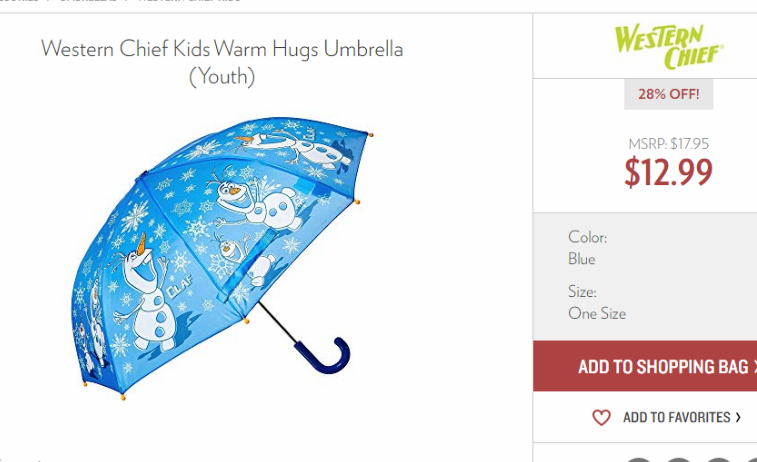Image resolution: width=757 pixels, height=462 pixels.
Task: Click the MSRP $17.95 text
Action: [669, 143]
